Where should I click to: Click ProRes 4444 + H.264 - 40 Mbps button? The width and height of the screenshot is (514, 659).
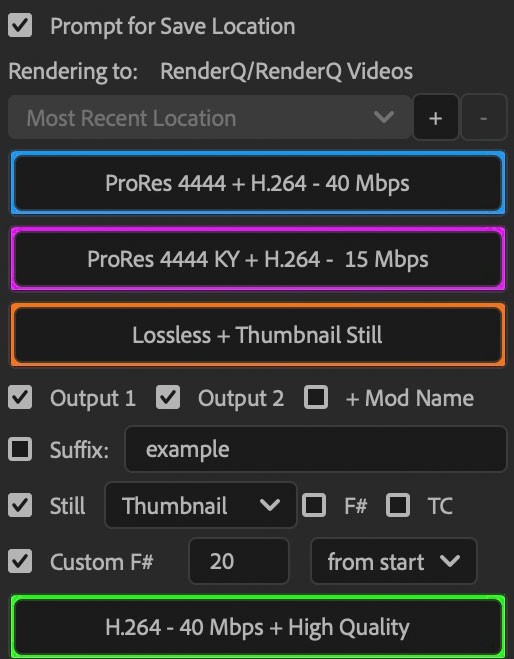pyautogui.click(x=257, y=183)
